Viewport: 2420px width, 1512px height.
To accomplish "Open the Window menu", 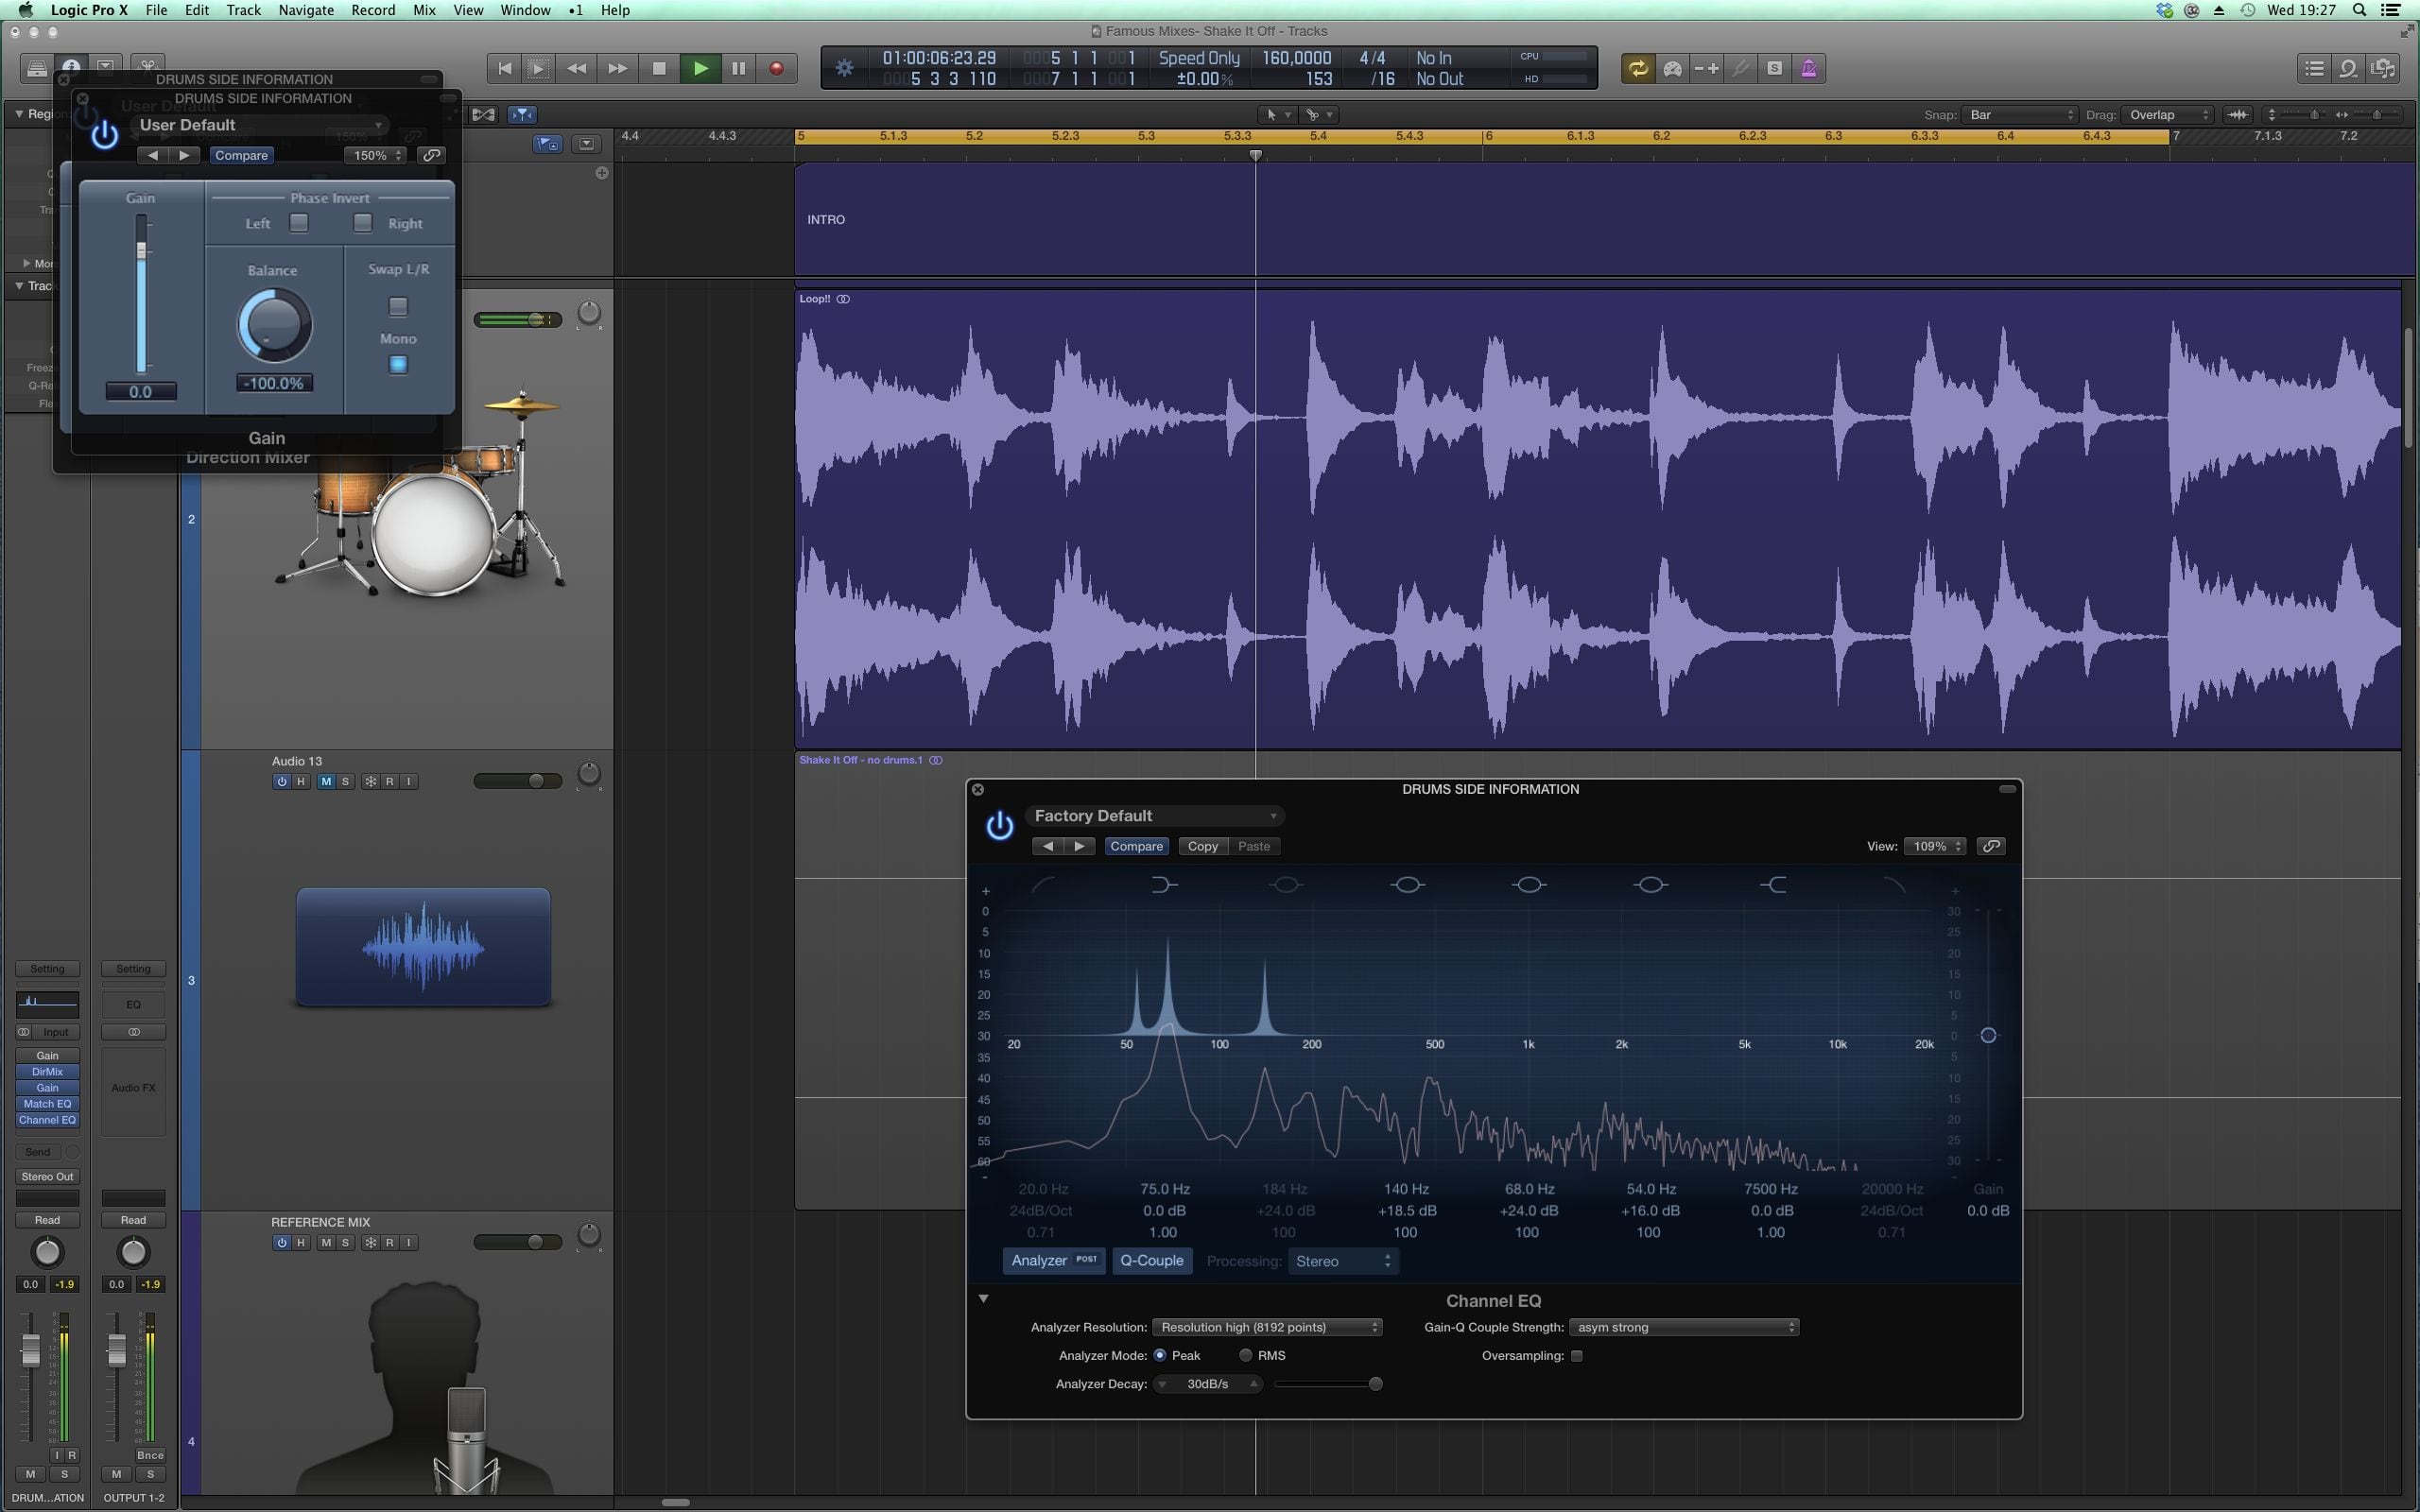I will point(525,10).
